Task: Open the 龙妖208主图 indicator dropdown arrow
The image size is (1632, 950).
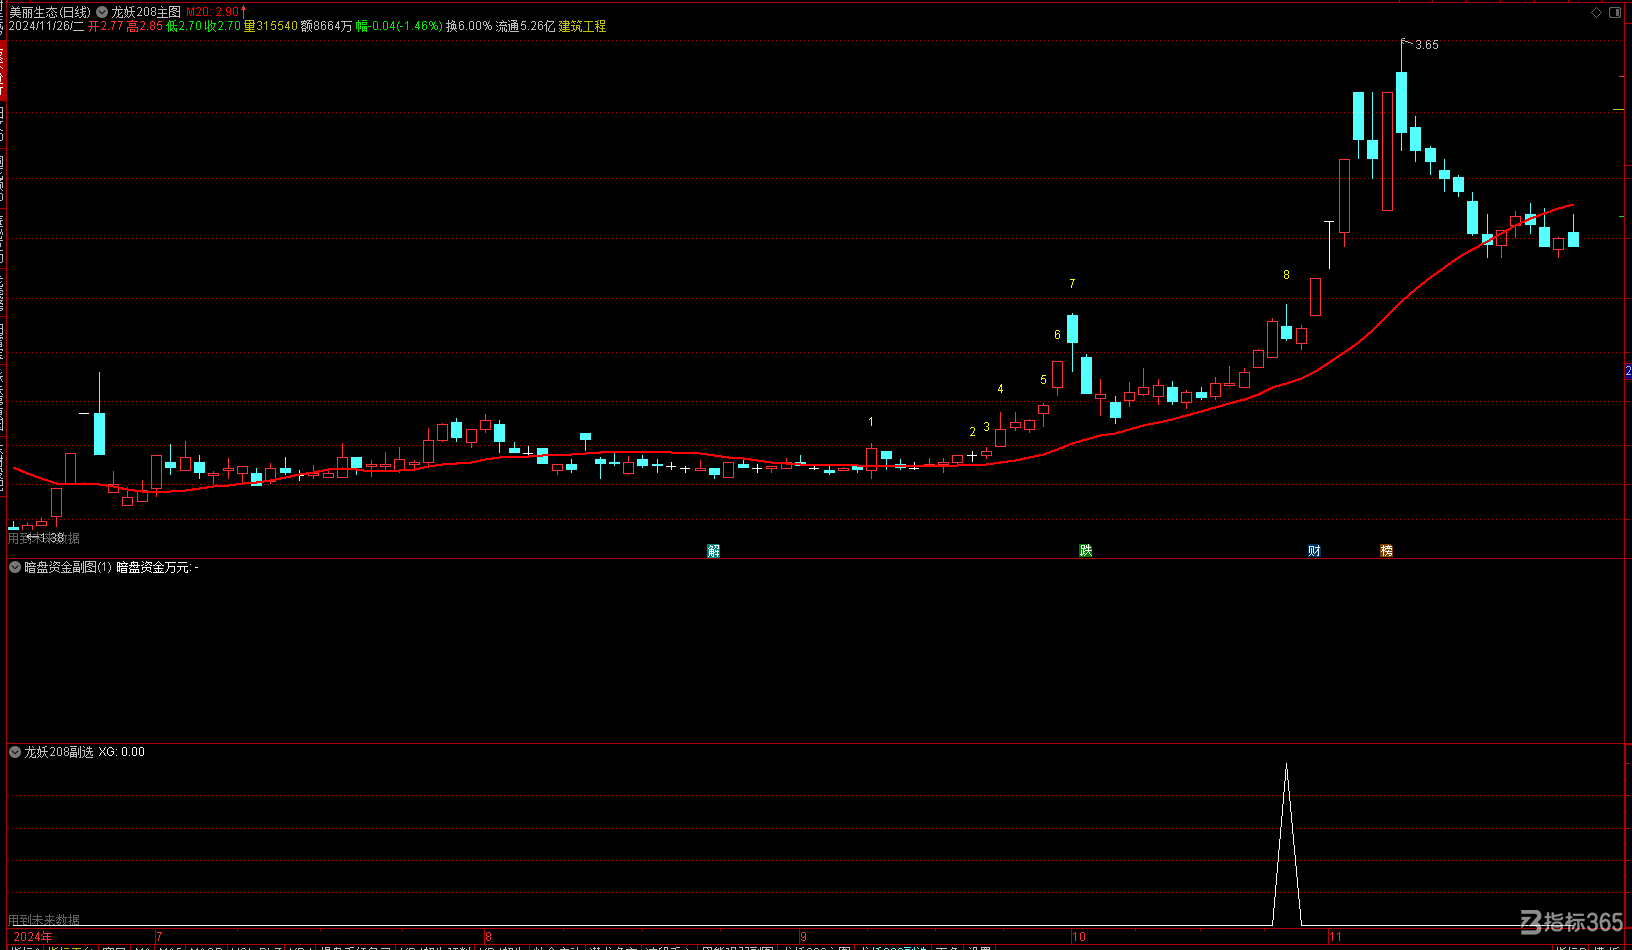Action: click(101, 12)
